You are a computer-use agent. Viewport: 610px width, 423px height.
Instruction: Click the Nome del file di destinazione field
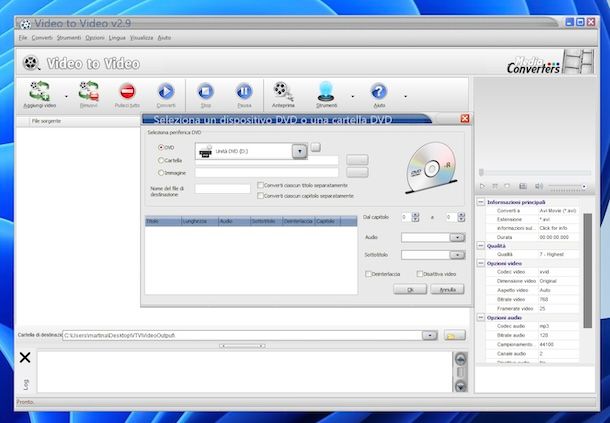223,189
